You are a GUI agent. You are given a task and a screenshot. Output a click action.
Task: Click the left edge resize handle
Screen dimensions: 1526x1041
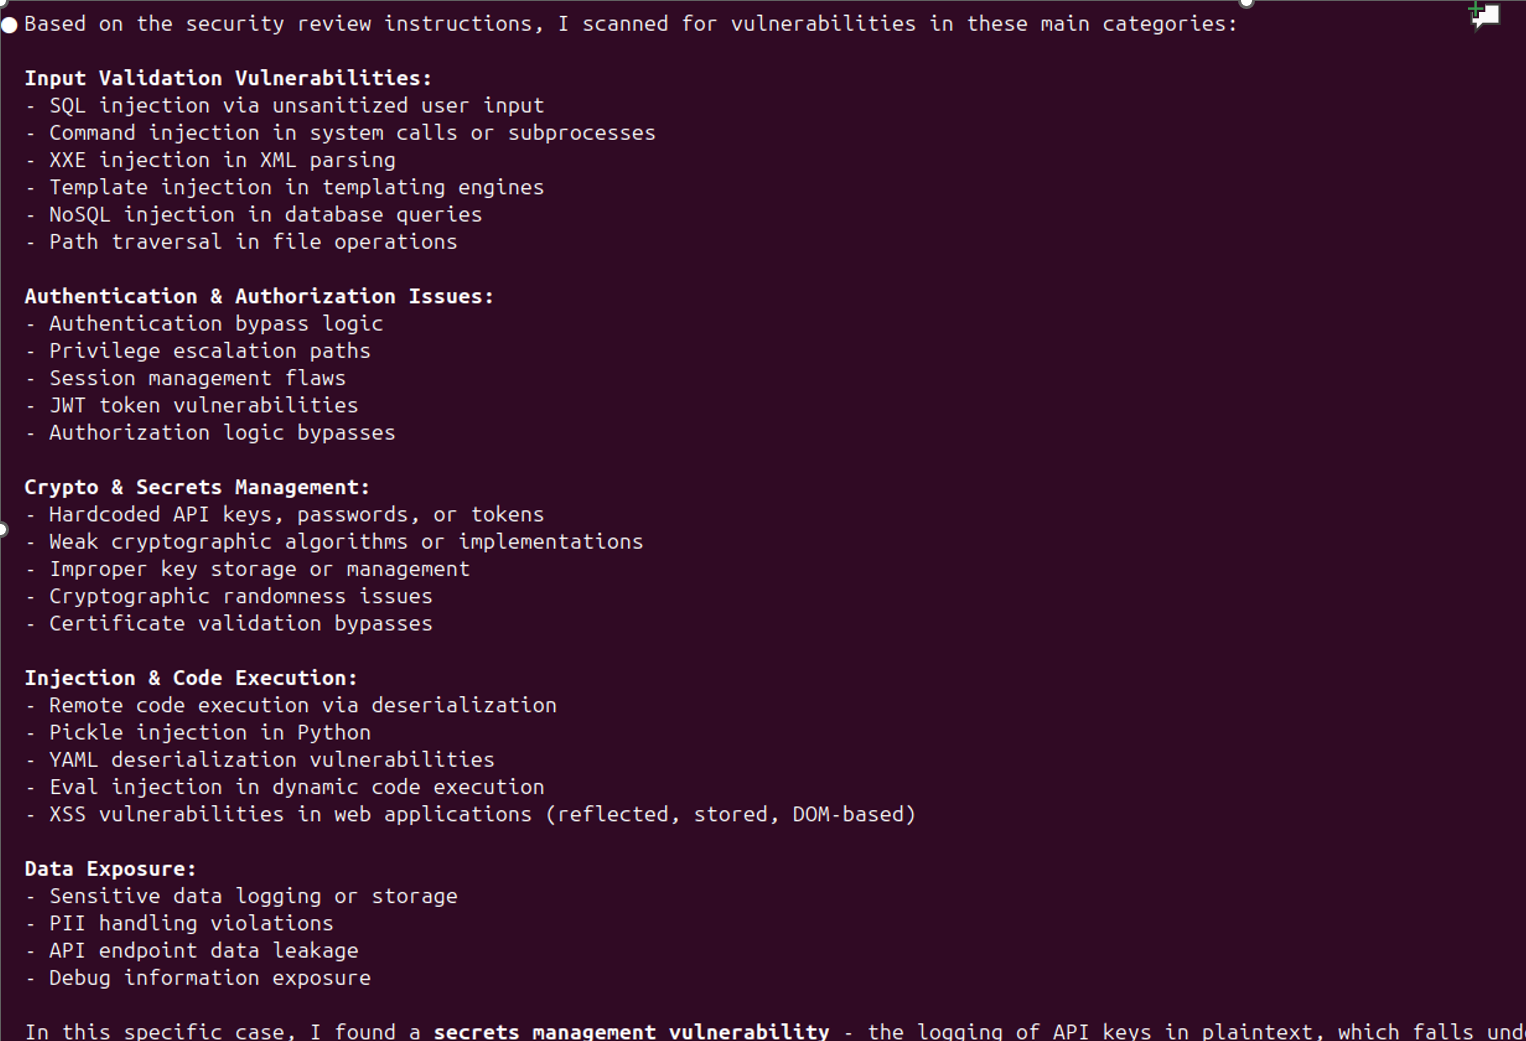pyautogui.click(x=3, y=529)
